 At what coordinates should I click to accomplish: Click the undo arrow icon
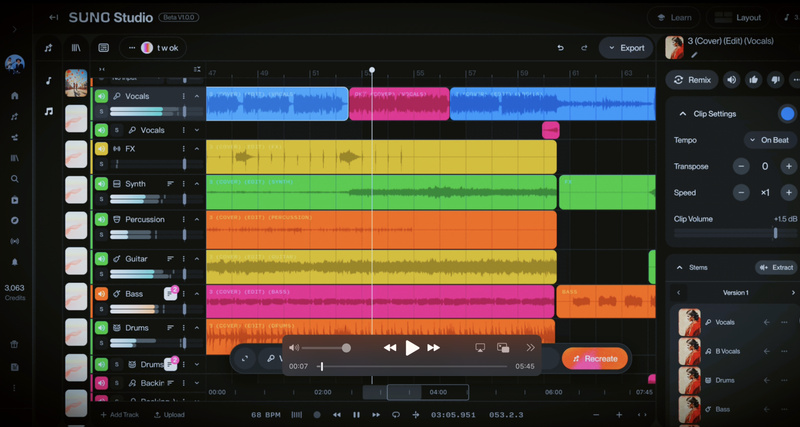560,47
